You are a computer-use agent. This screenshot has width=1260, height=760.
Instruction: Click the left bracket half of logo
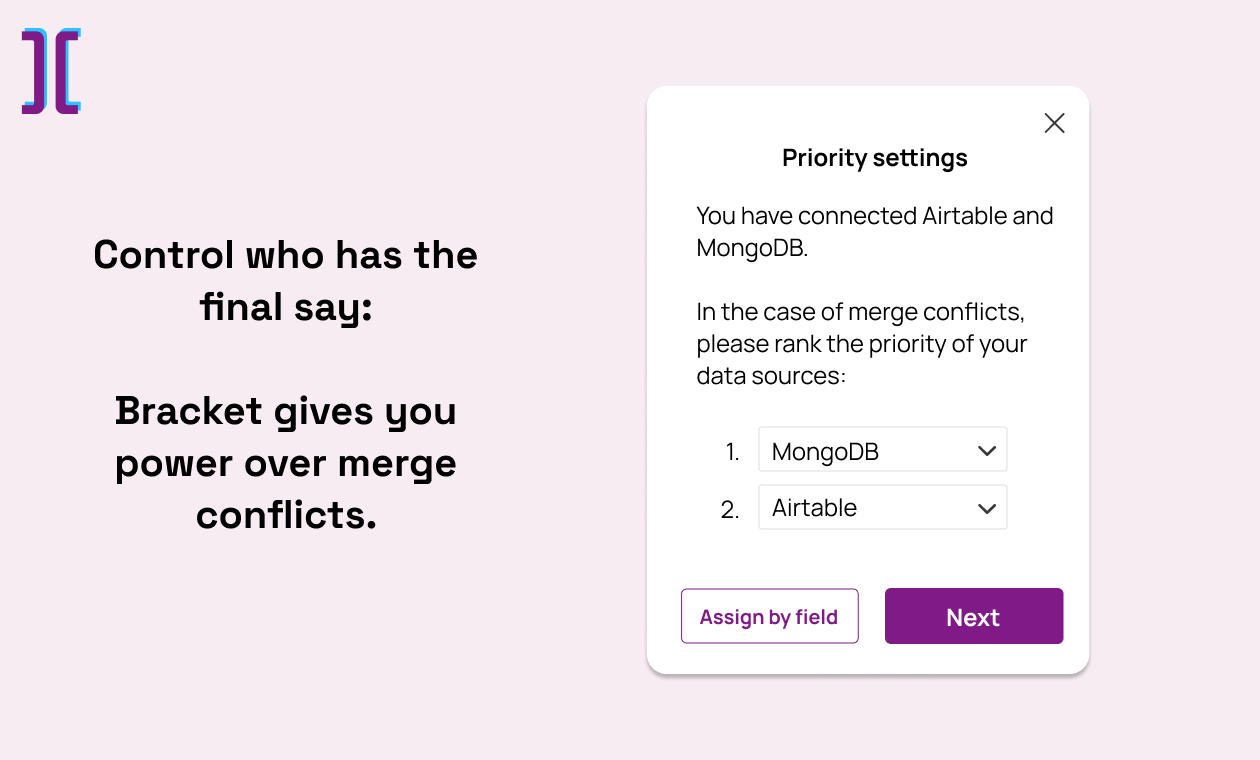(35, 71)
